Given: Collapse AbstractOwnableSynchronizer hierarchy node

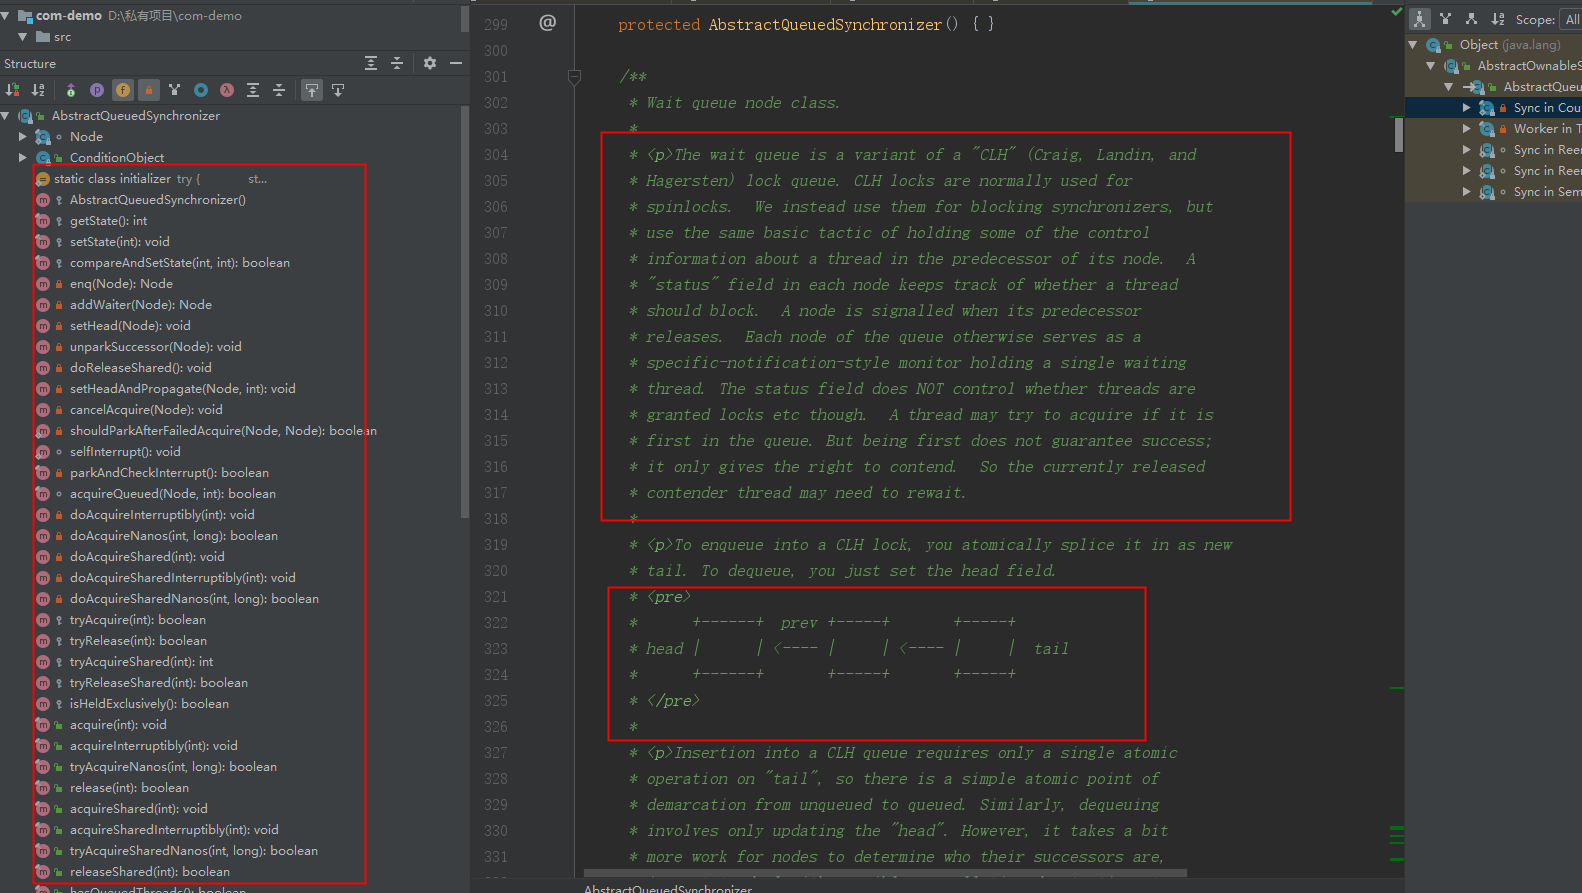Looking at the screenshot, I should pos(1431,66).
